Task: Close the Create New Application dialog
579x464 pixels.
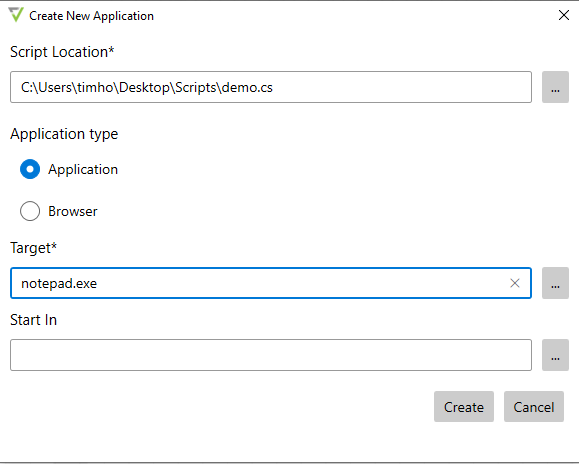Action: pyautogui.click(x=564, y=15)
